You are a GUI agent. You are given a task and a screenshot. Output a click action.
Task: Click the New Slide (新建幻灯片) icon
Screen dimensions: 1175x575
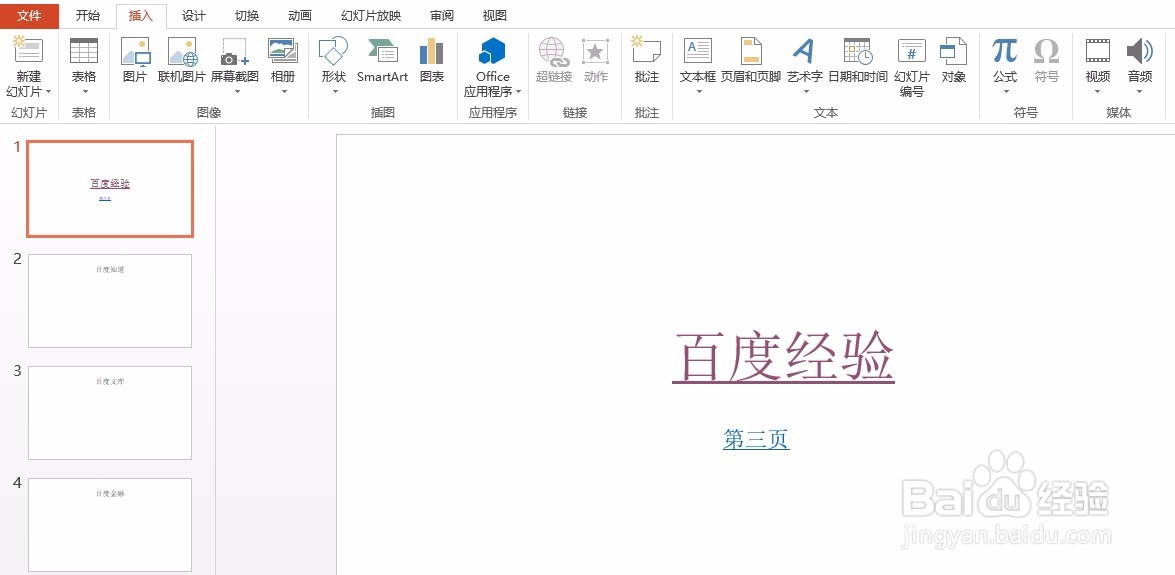(28, 50)
